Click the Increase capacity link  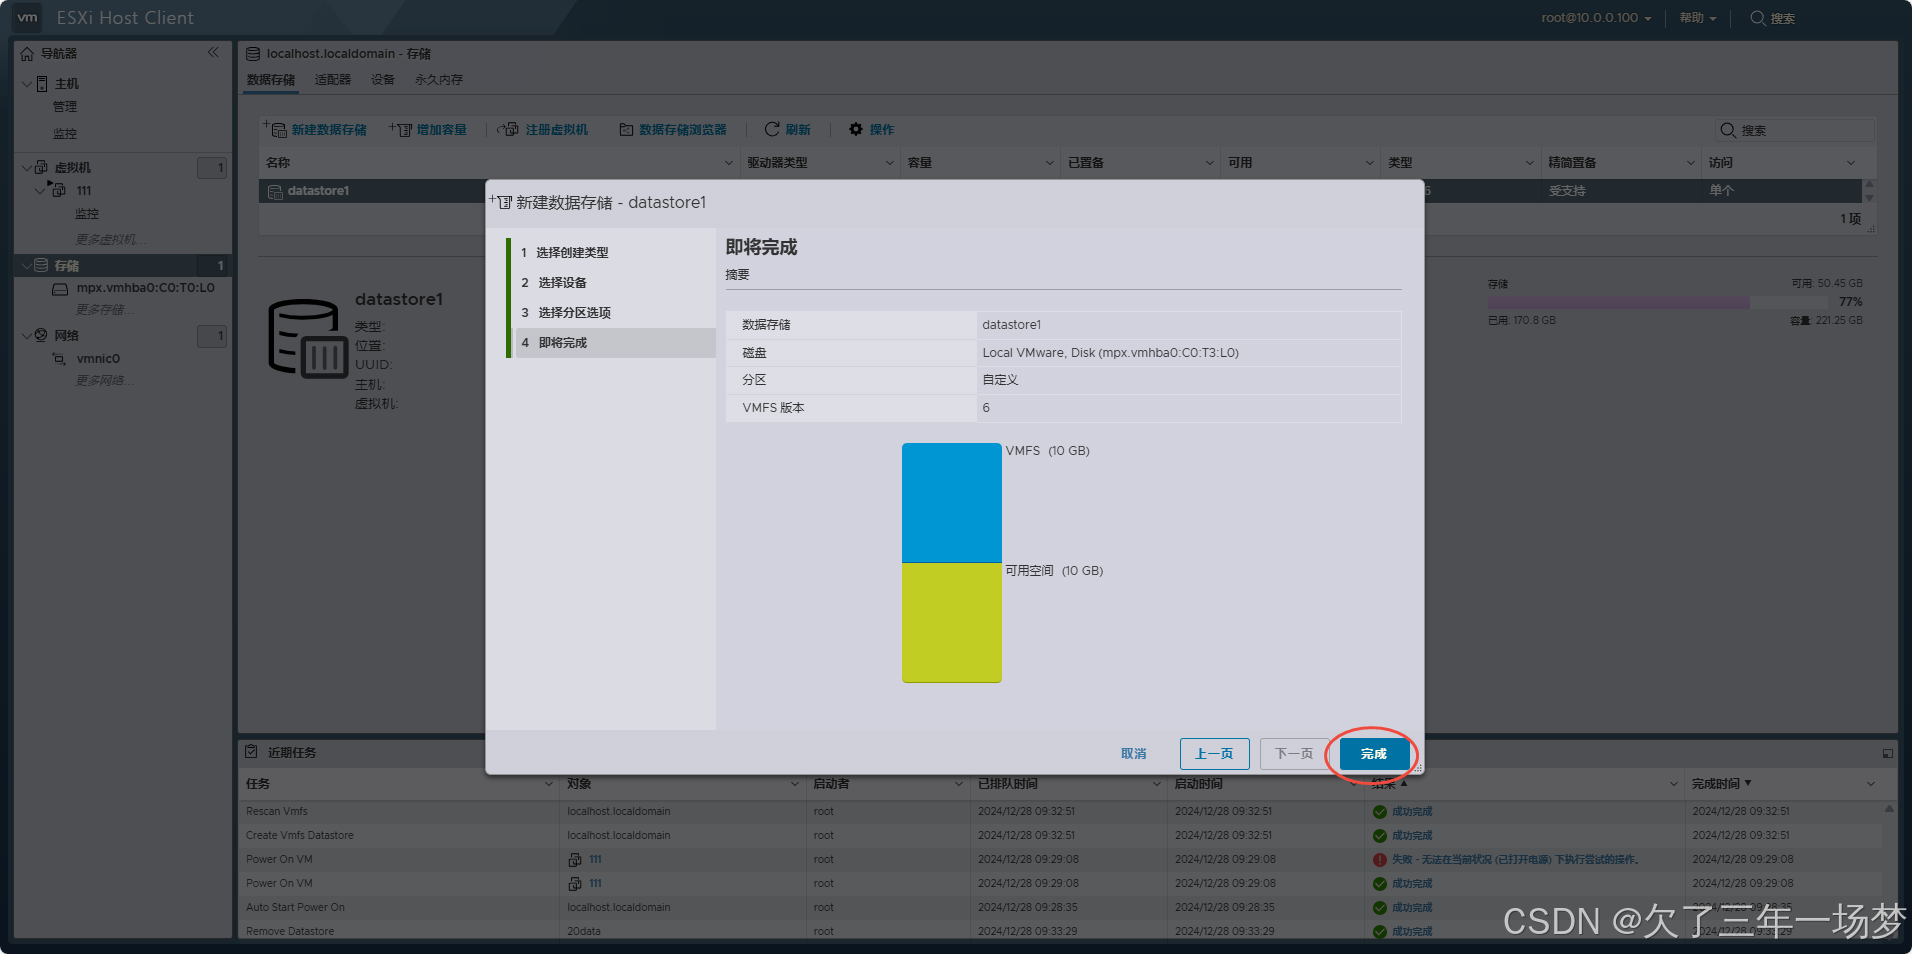(442, 130)
